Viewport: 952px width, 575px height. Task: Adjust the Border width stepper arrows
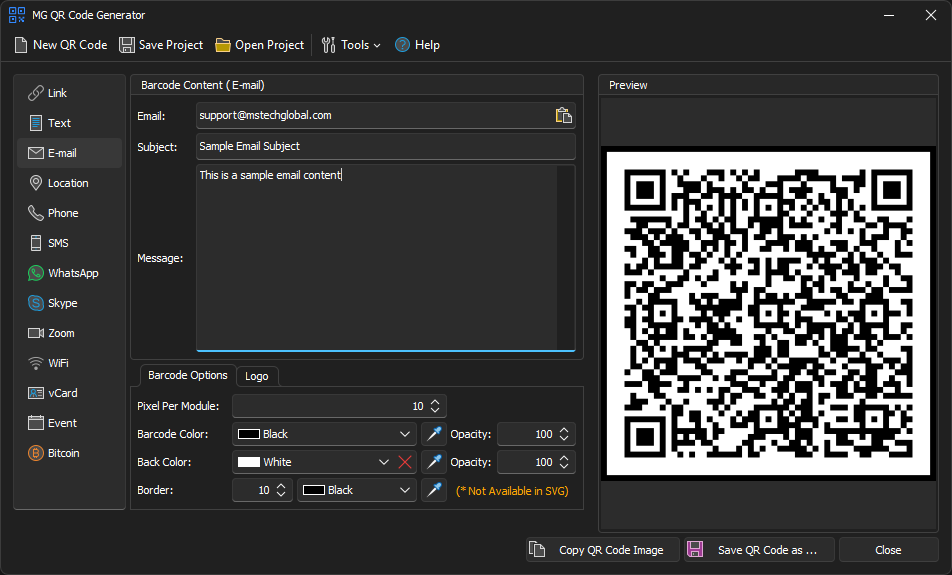(x=281, y=490)
